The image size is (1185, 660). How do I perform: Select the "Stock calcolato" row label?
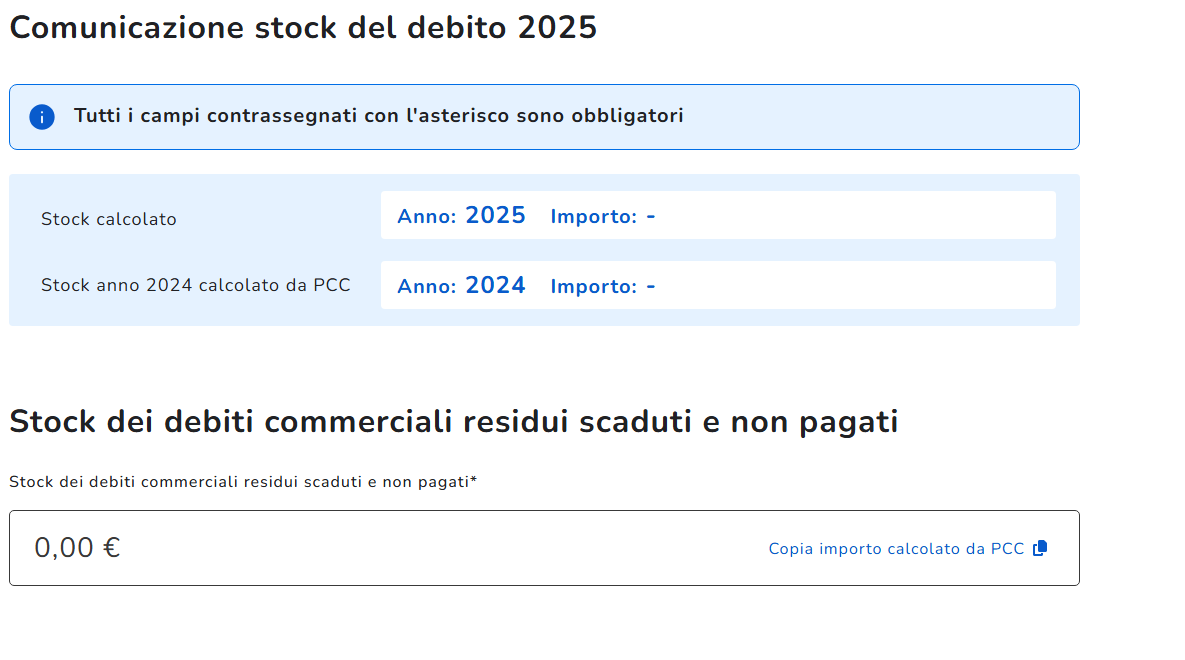109,219
